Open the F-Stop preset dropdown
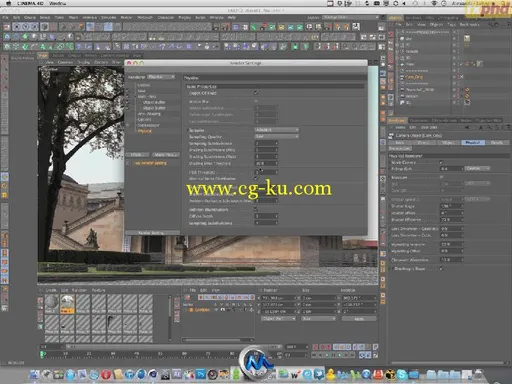This screenshot has height=384, width=512. 478,169
